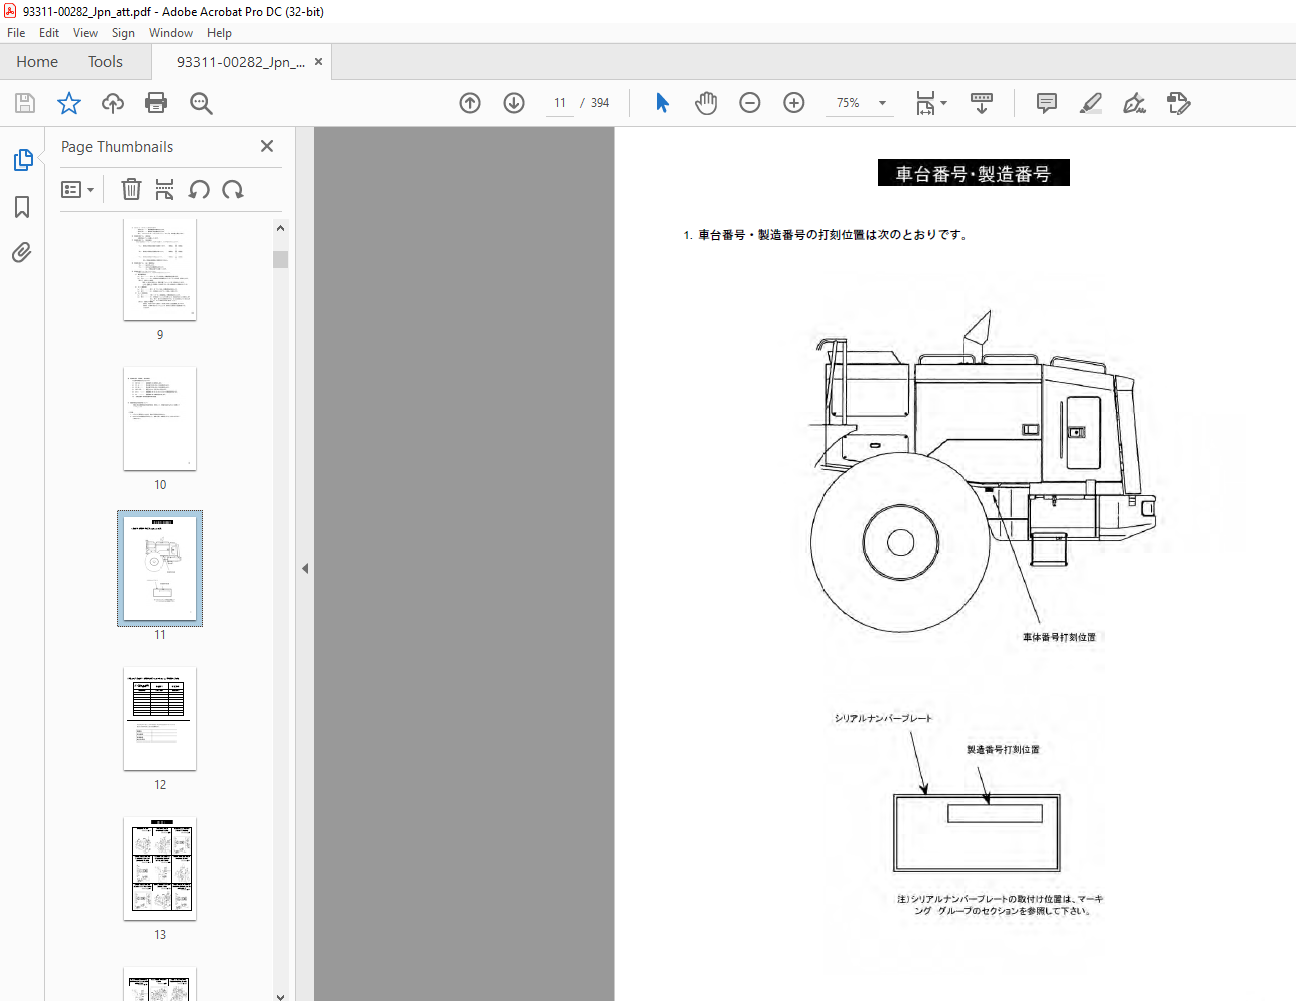Open the Sign document tool
The width and height of the screenshot is (1296, 1001).
(x=1135, y=103)
